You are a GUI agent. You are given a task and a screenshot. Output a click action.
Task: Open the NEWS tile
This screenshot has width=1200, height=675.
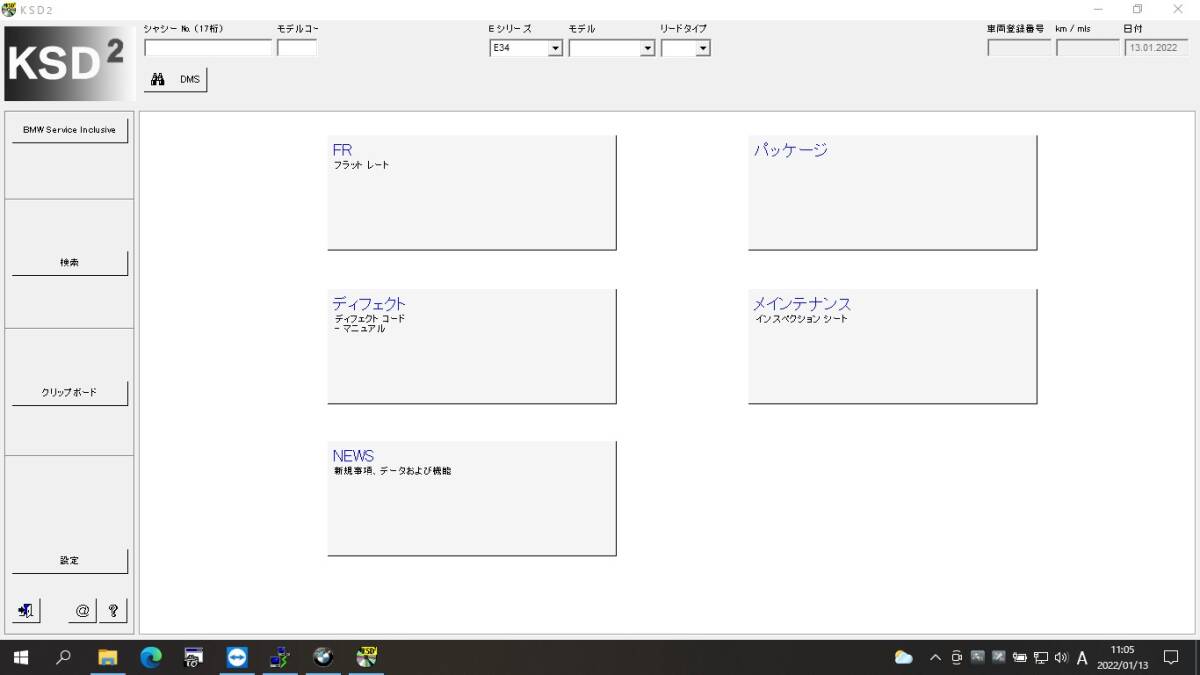click(x=472, y=499)
